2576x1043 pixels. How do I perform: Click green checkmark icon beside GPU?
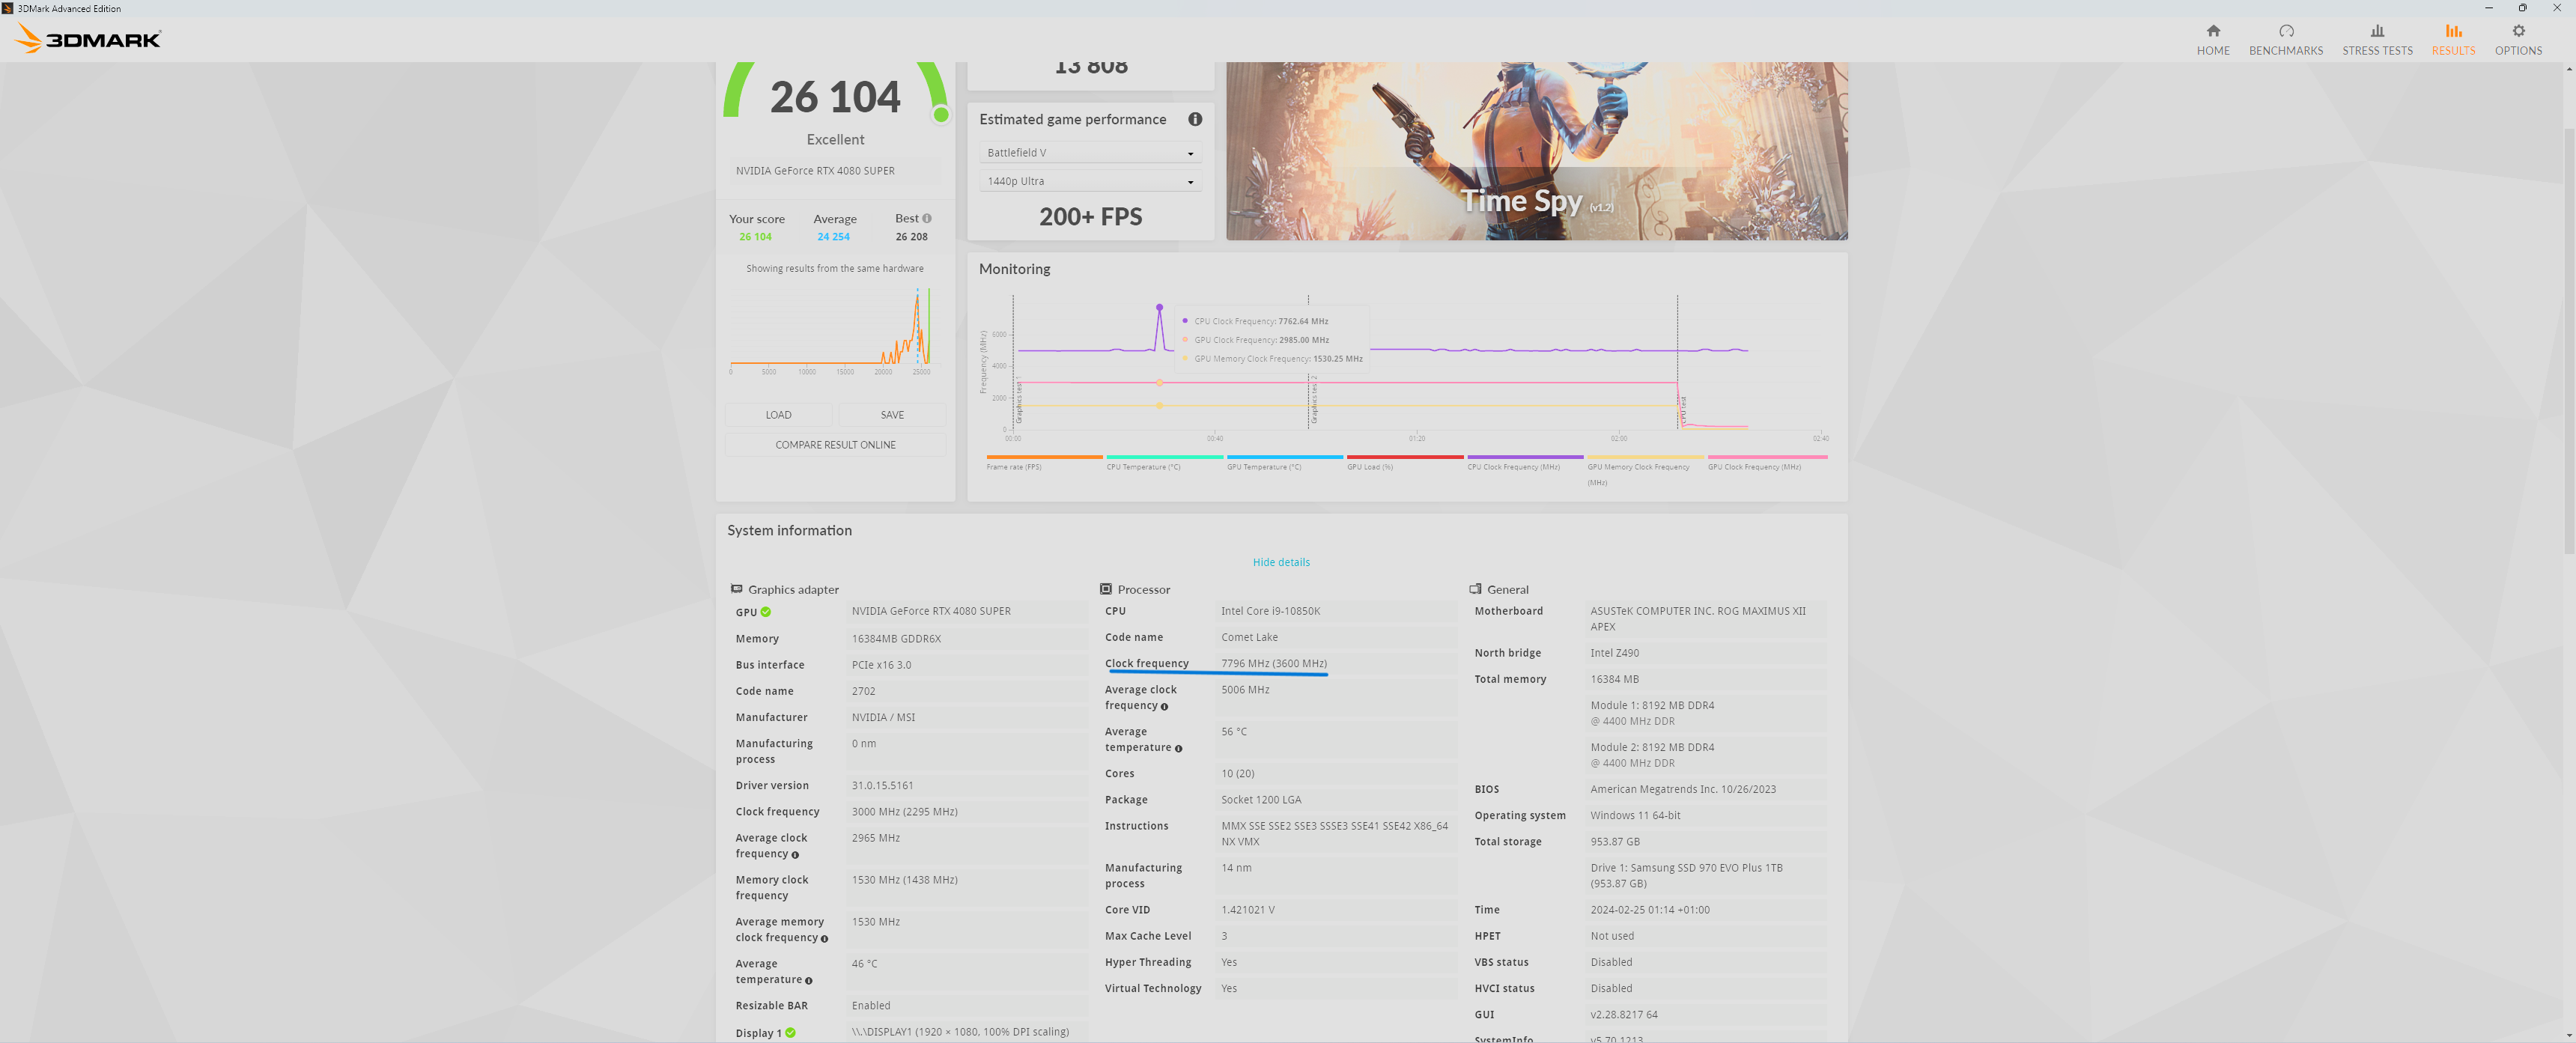coord(765,612)
